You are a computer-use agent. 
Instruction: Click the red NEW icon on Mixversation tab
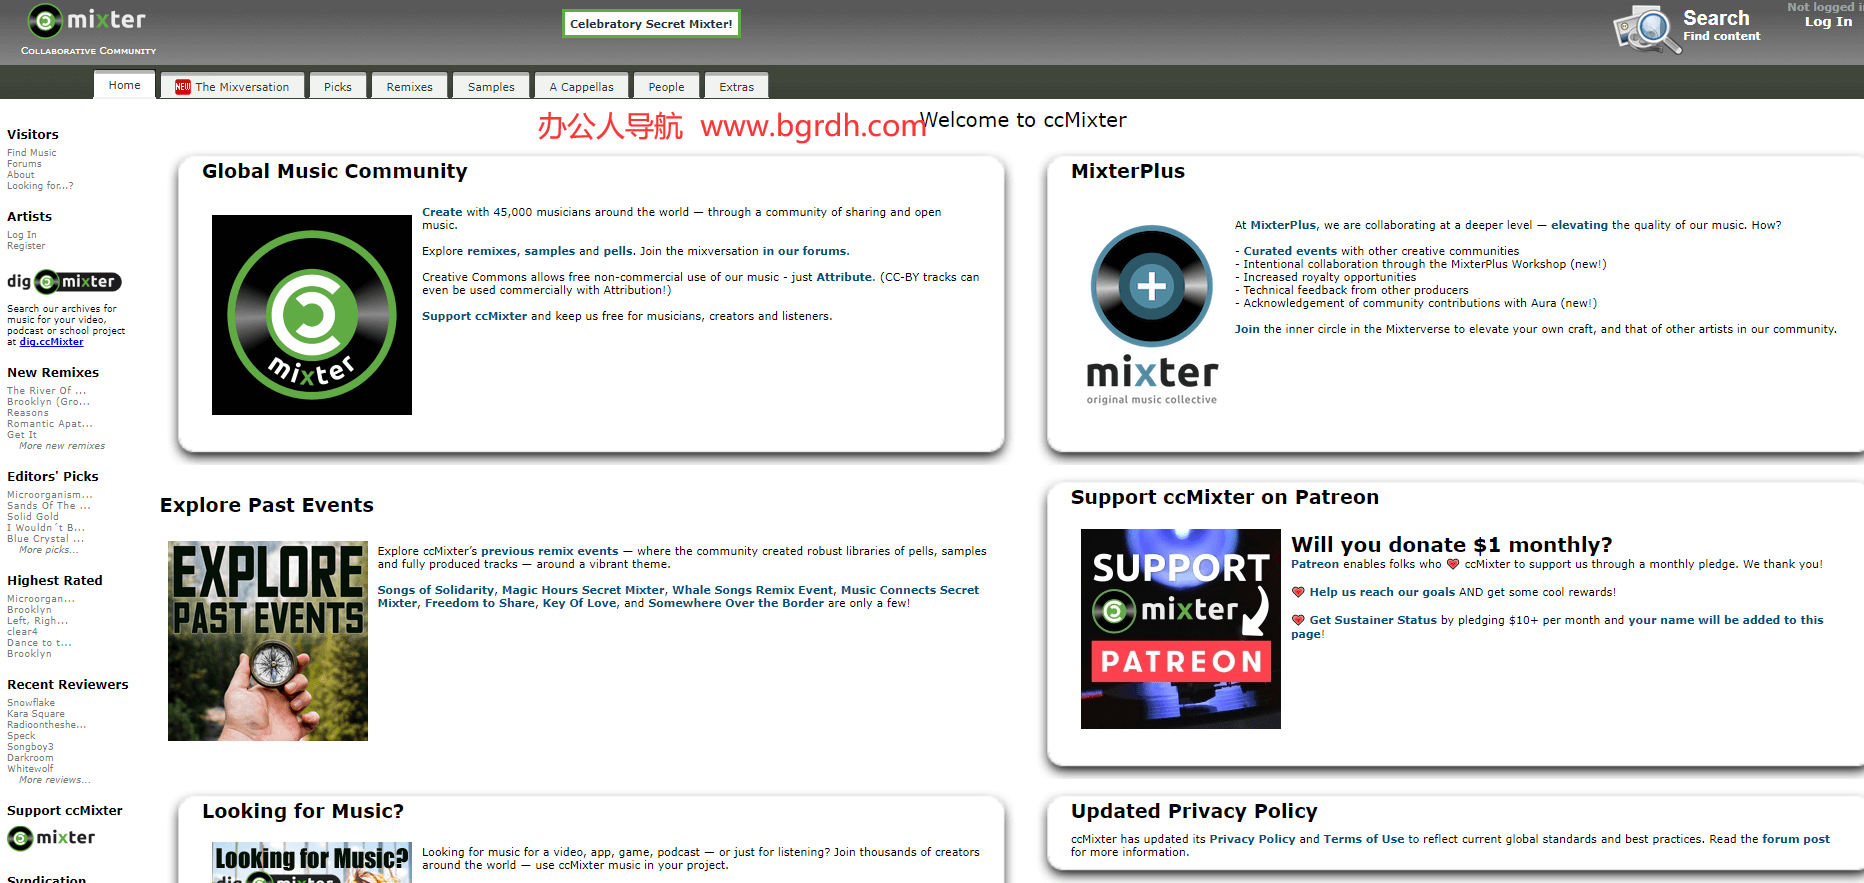click(x=183, y=87)
